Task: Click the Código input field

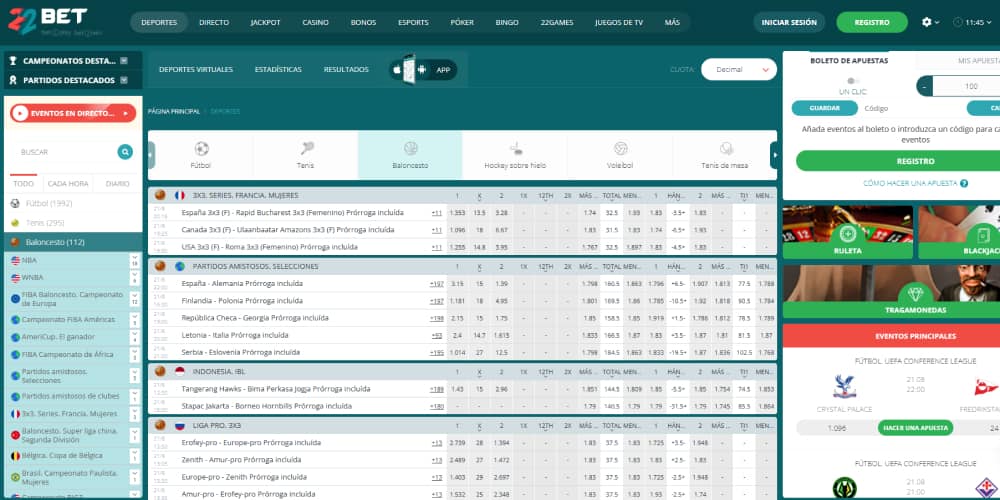Action: [912, 108]
